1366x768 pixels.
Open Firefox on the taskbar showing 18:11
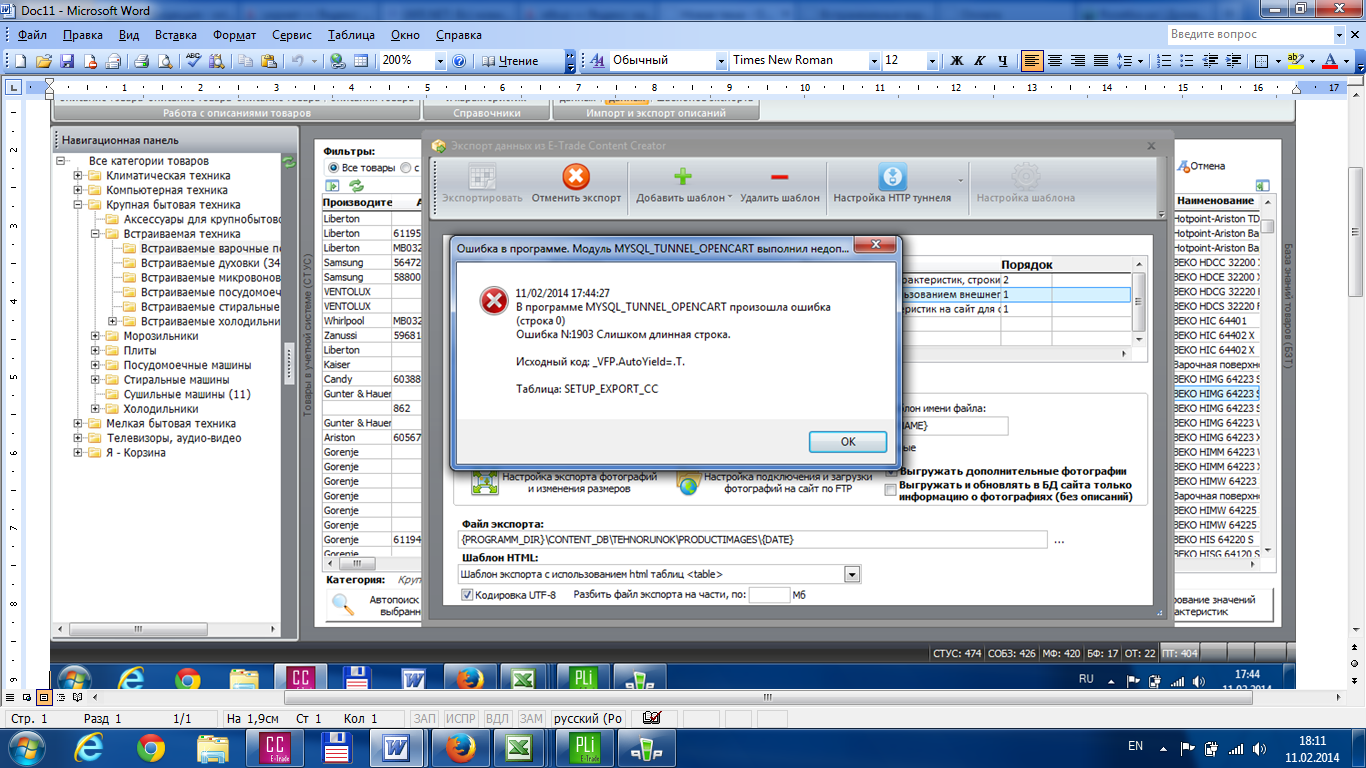[x=460, y=746]
